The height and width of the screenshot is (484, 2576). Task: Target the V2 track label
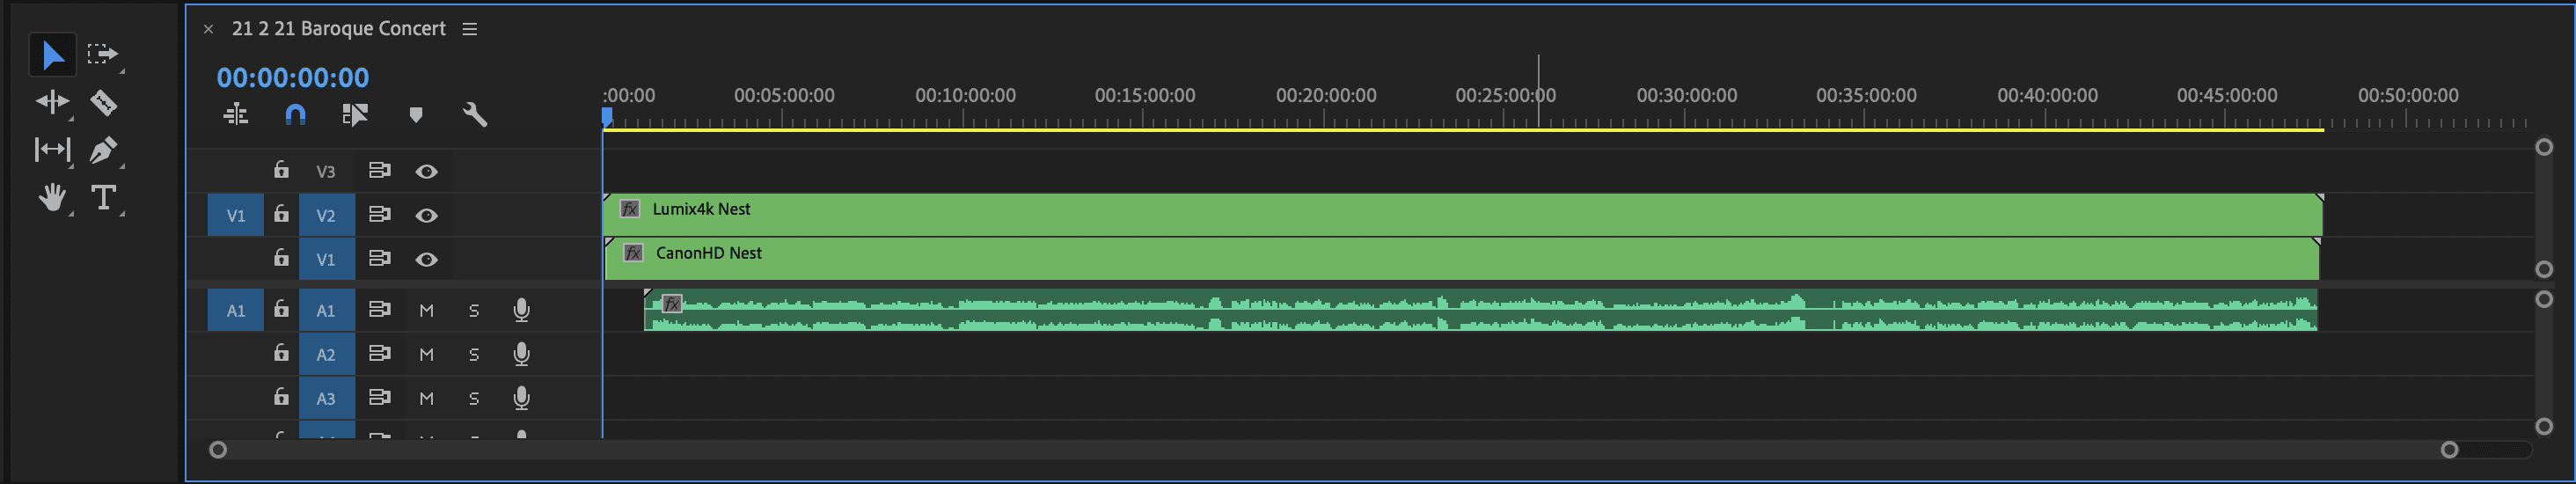[326, 215]
